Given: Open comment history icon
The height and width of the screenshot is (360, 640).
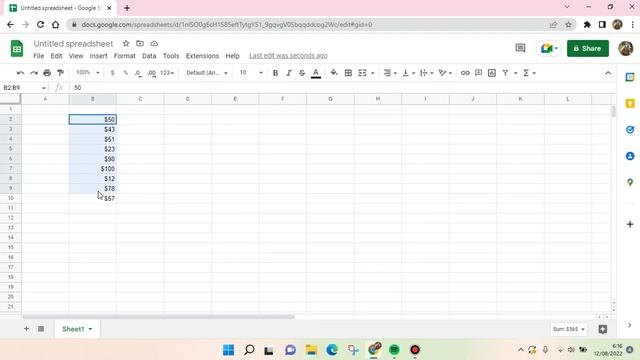Looking at the screenshot, I should [x=520, y=48].
